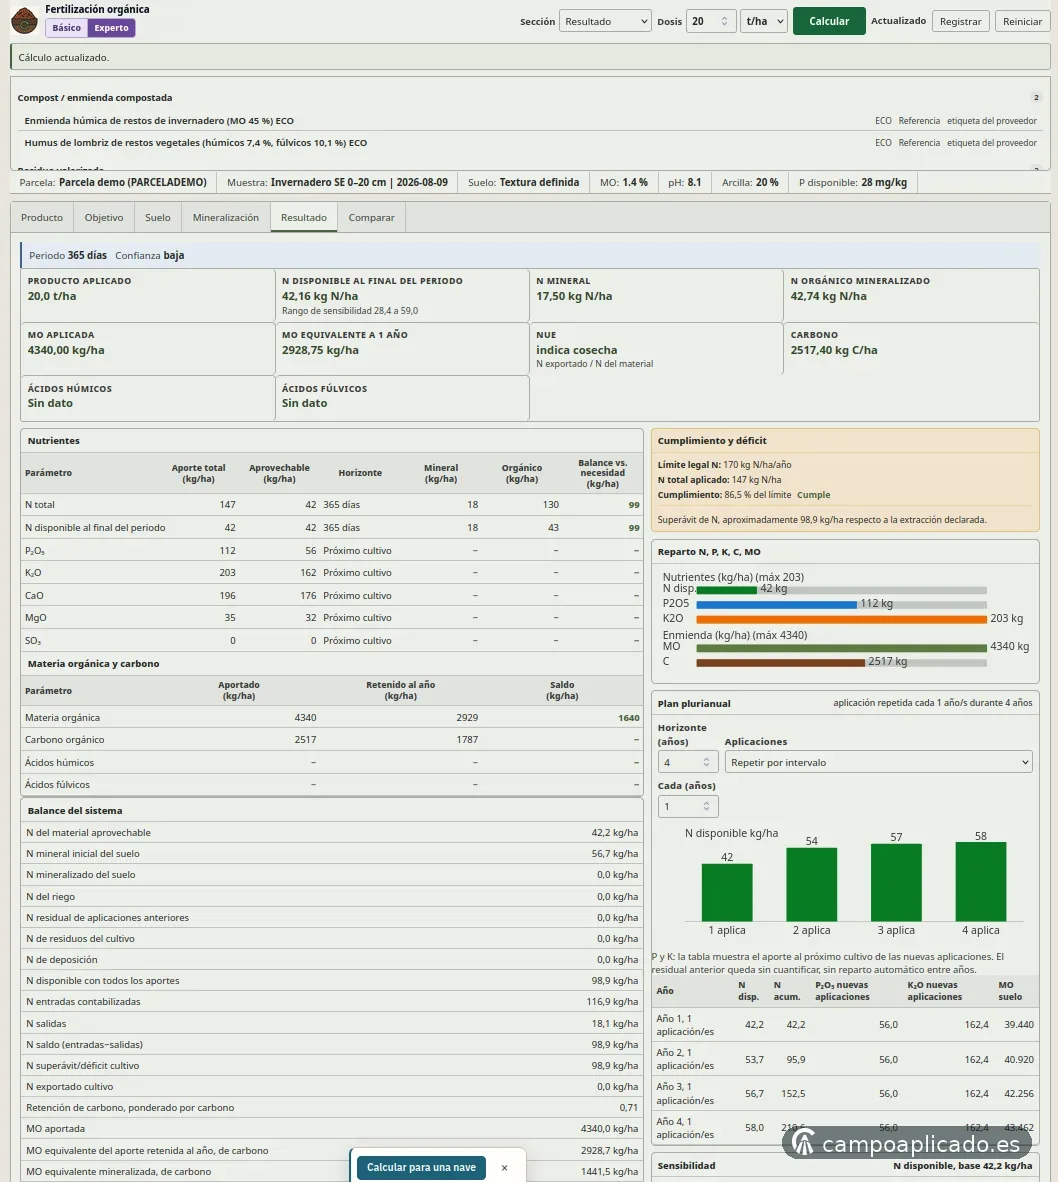This screenshot has height=1182, width=1058.
Task: Click the 'N disponible al final del periodo' table row
Action: tap(332, 528)
